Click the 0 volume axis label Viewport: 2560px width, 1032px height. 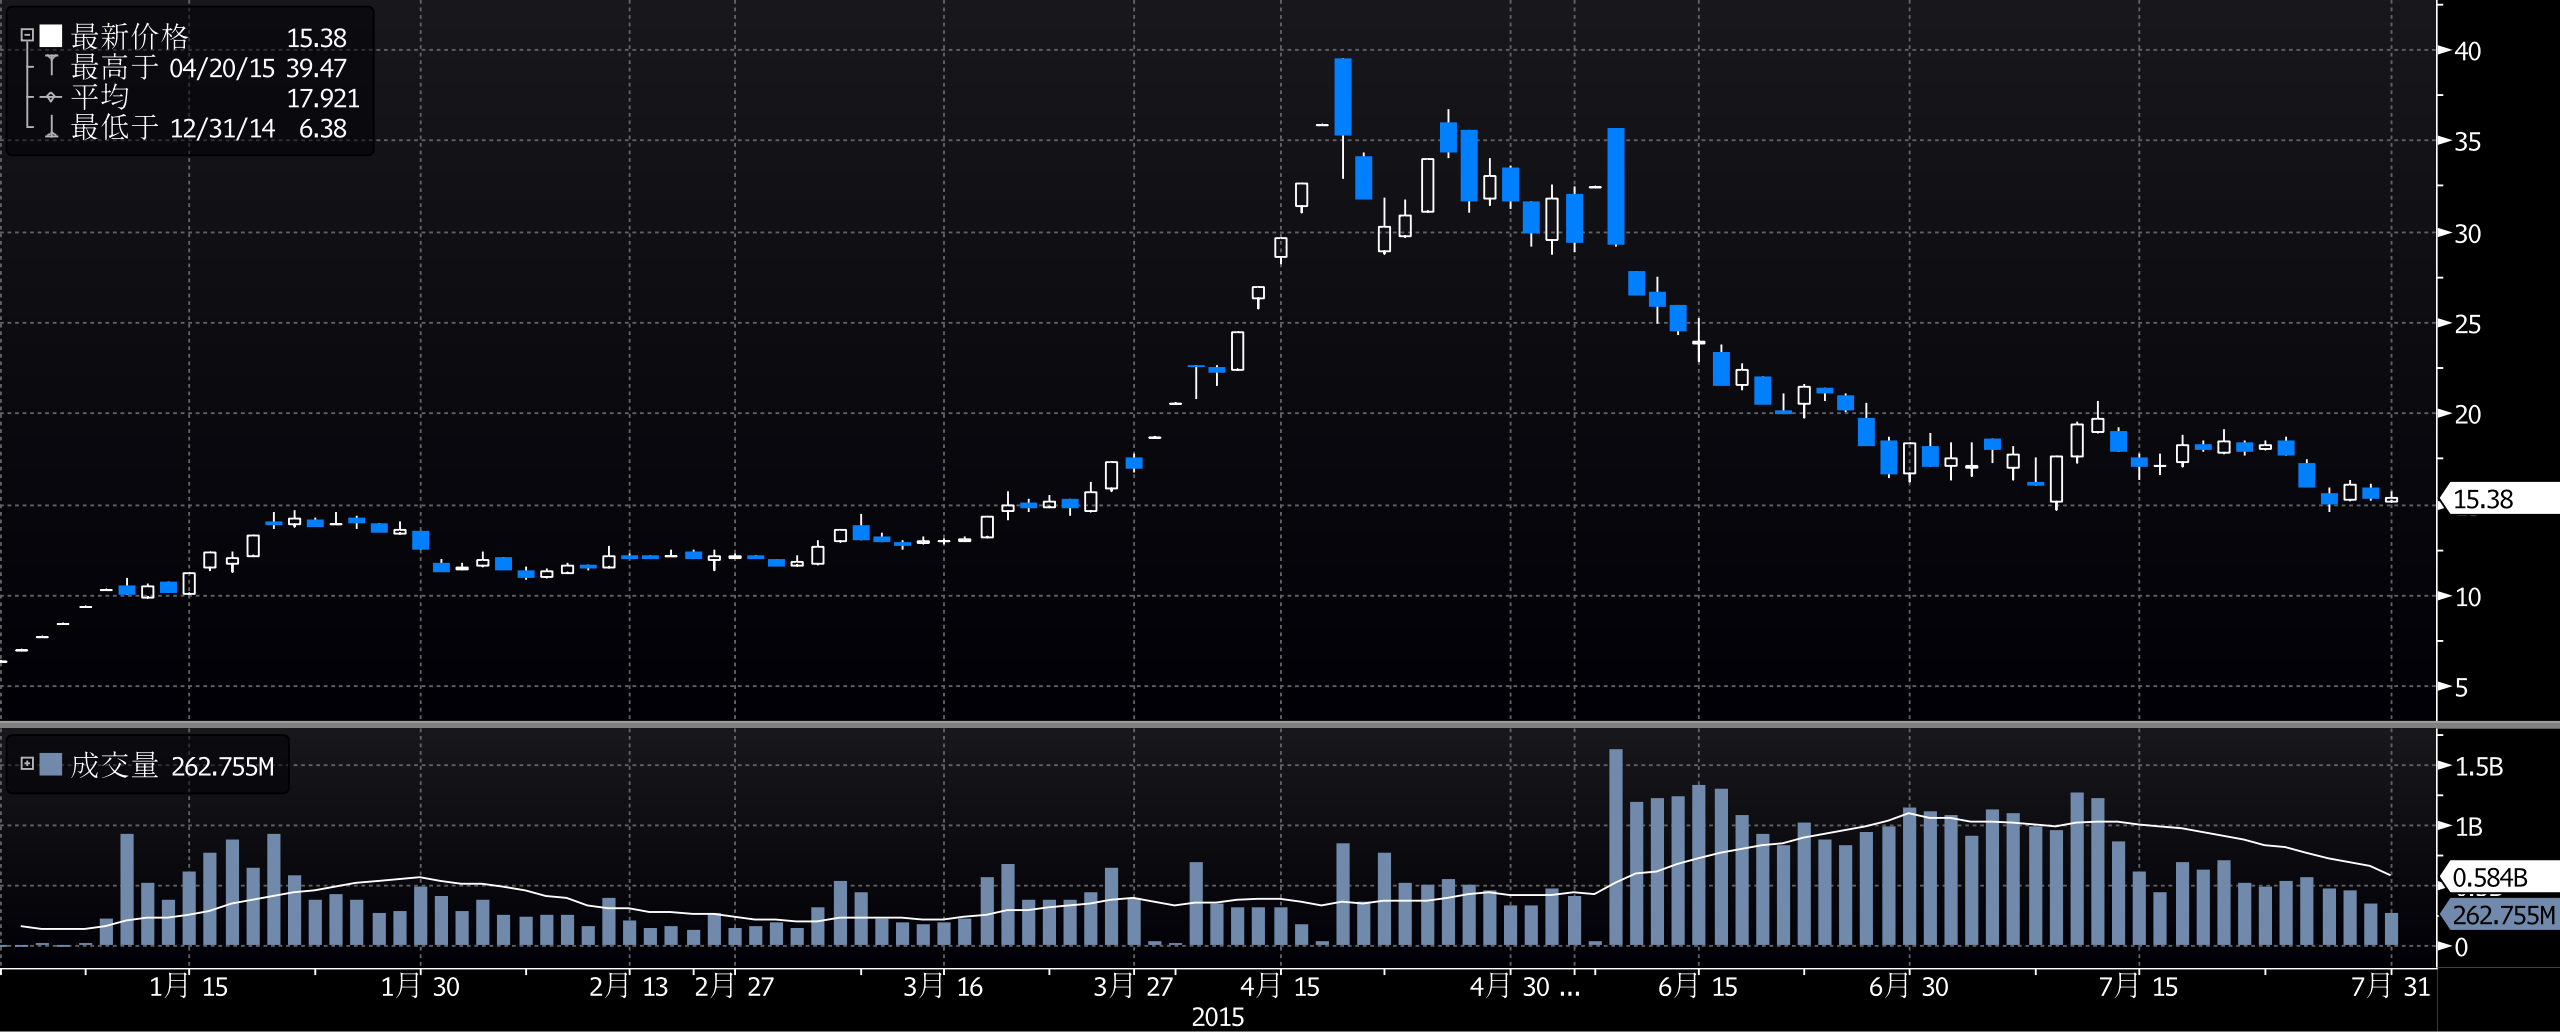[2461, 947]
